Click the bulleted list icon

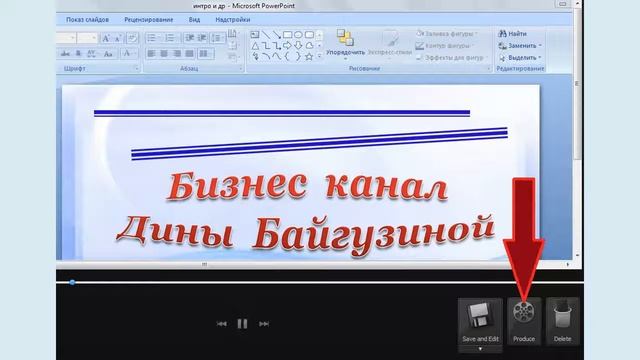click(152, 38)
